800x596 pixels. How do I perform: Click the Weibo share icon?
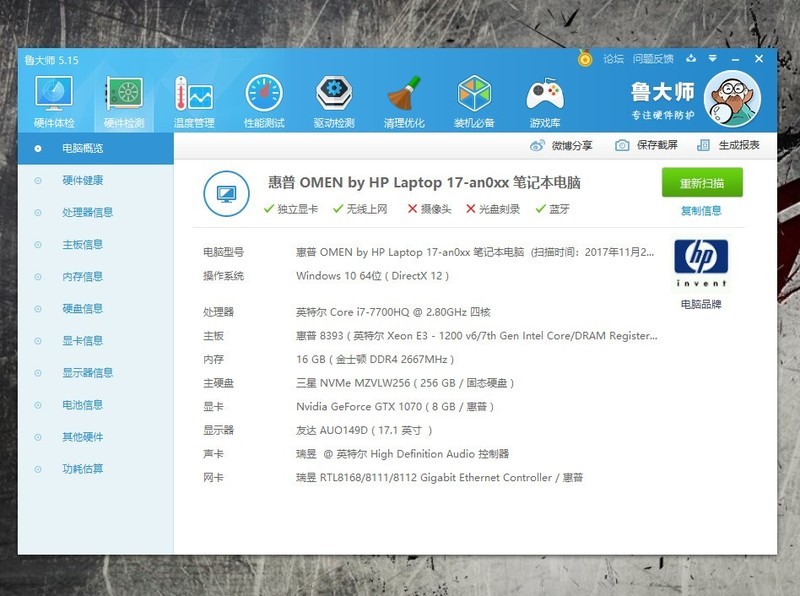[537, 145]
